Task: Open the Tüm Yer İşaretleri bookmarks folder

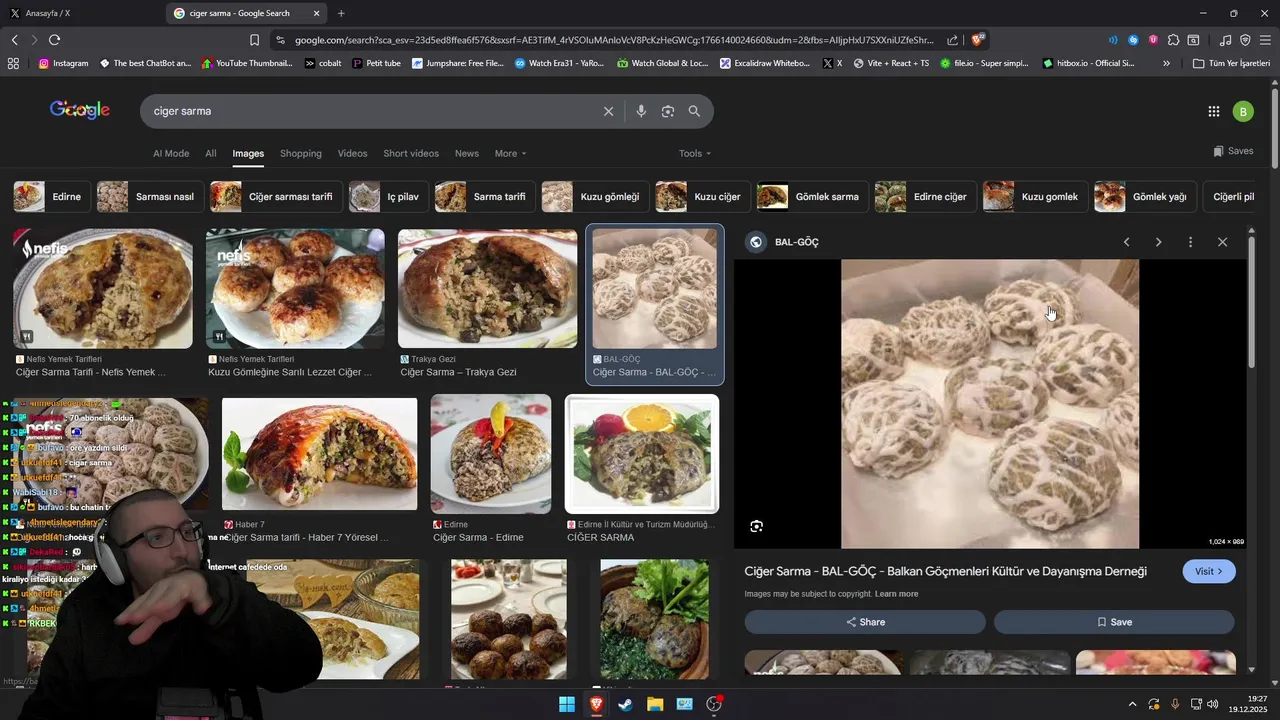Action: pos(1231,63)
